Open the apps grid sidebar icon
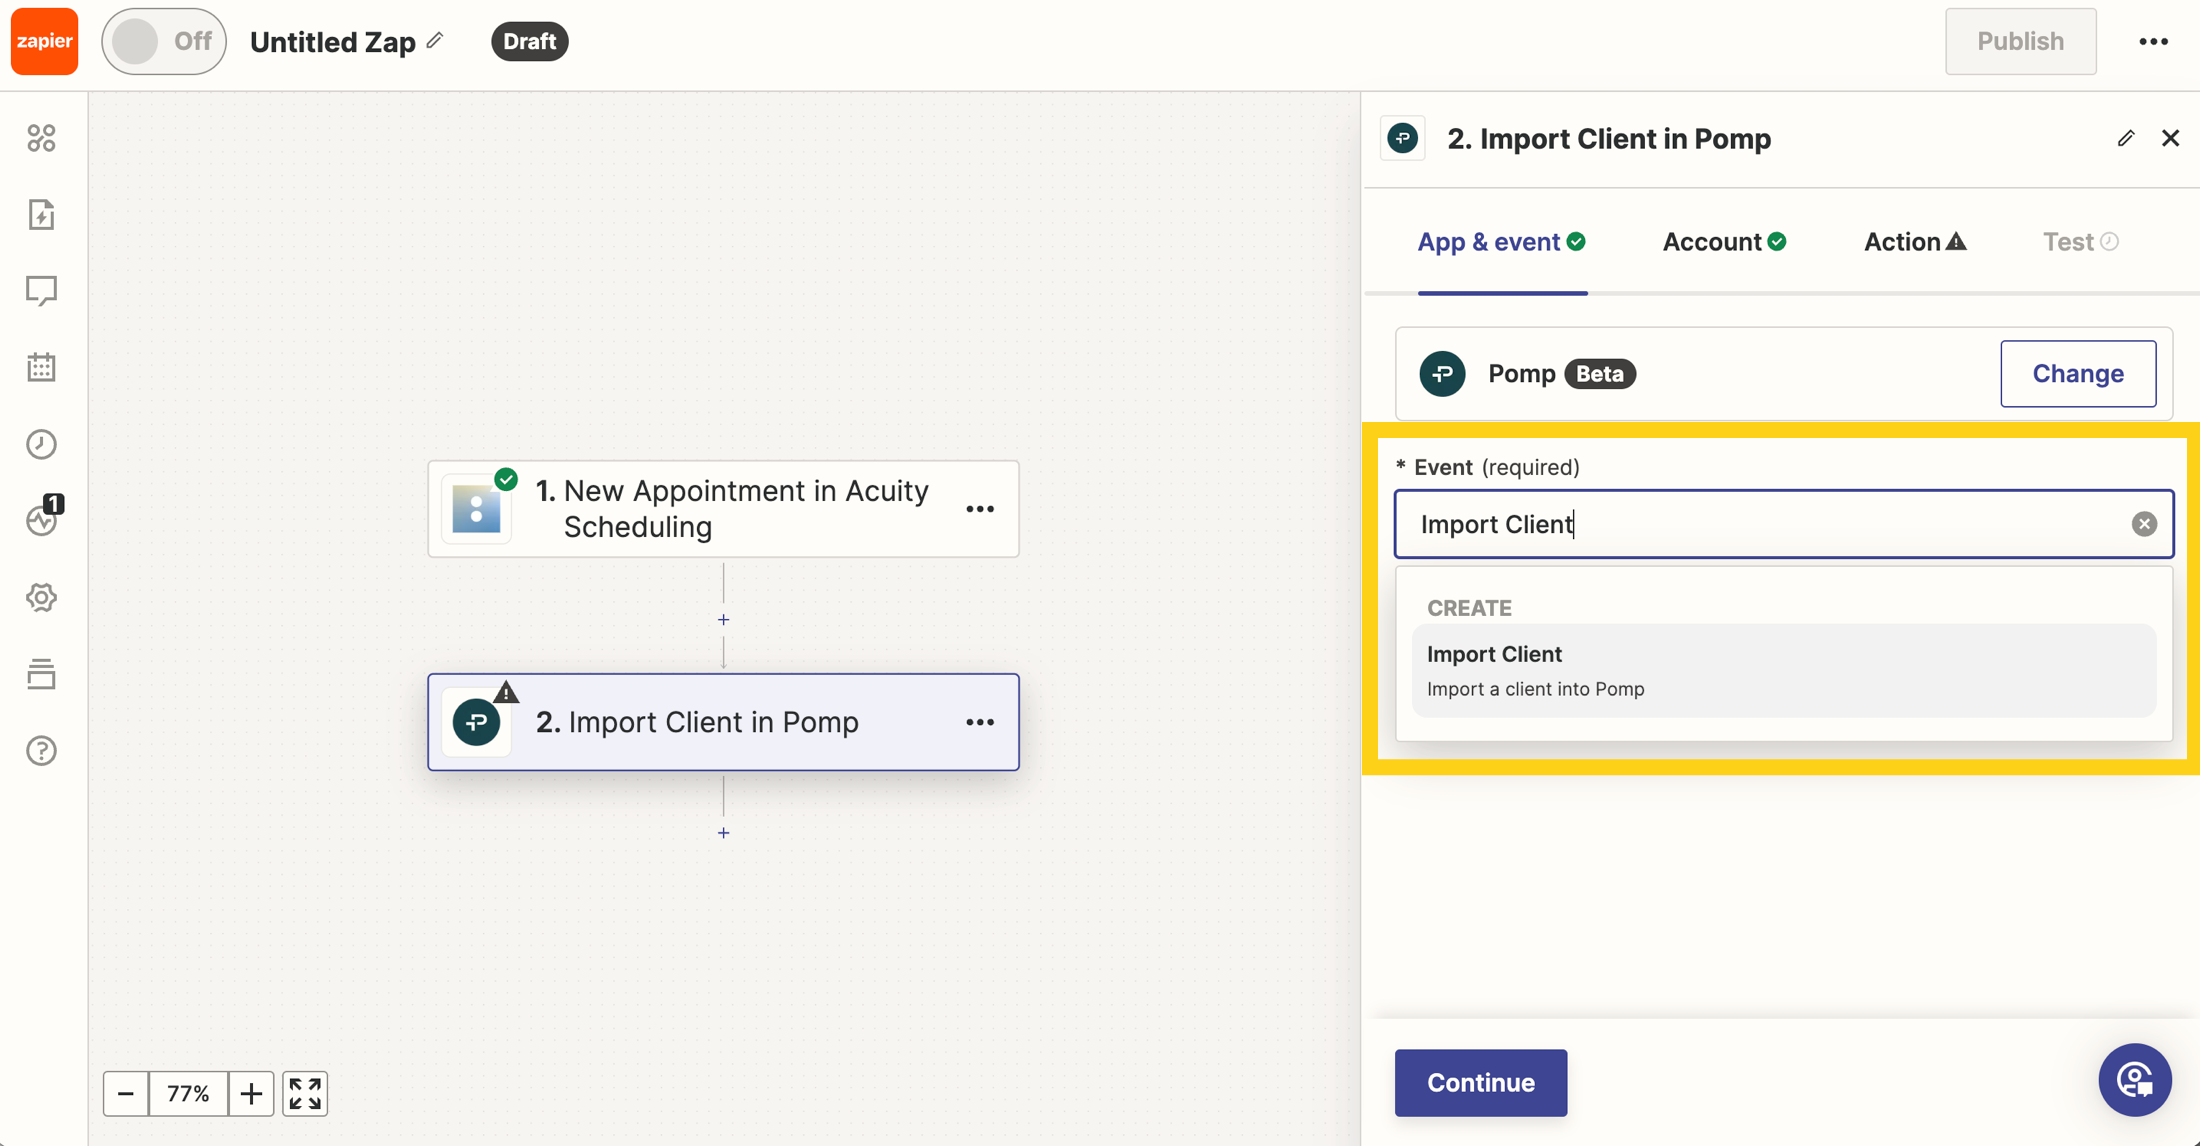This screenshot has height=1146, width=2200. (41, 138)
